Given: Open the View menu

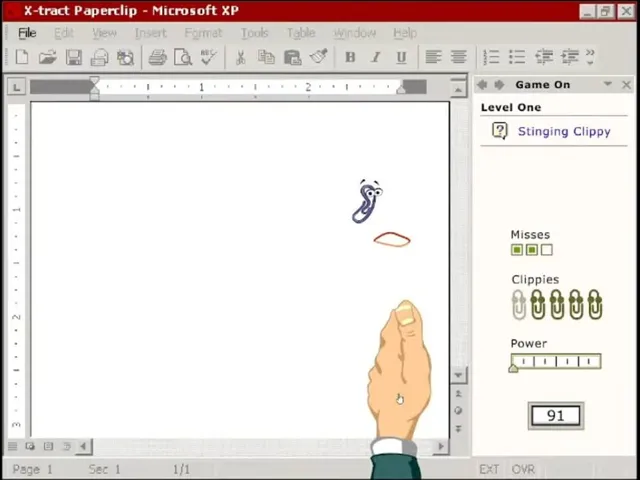Looking at the screenshot, I should coord(104,33).
